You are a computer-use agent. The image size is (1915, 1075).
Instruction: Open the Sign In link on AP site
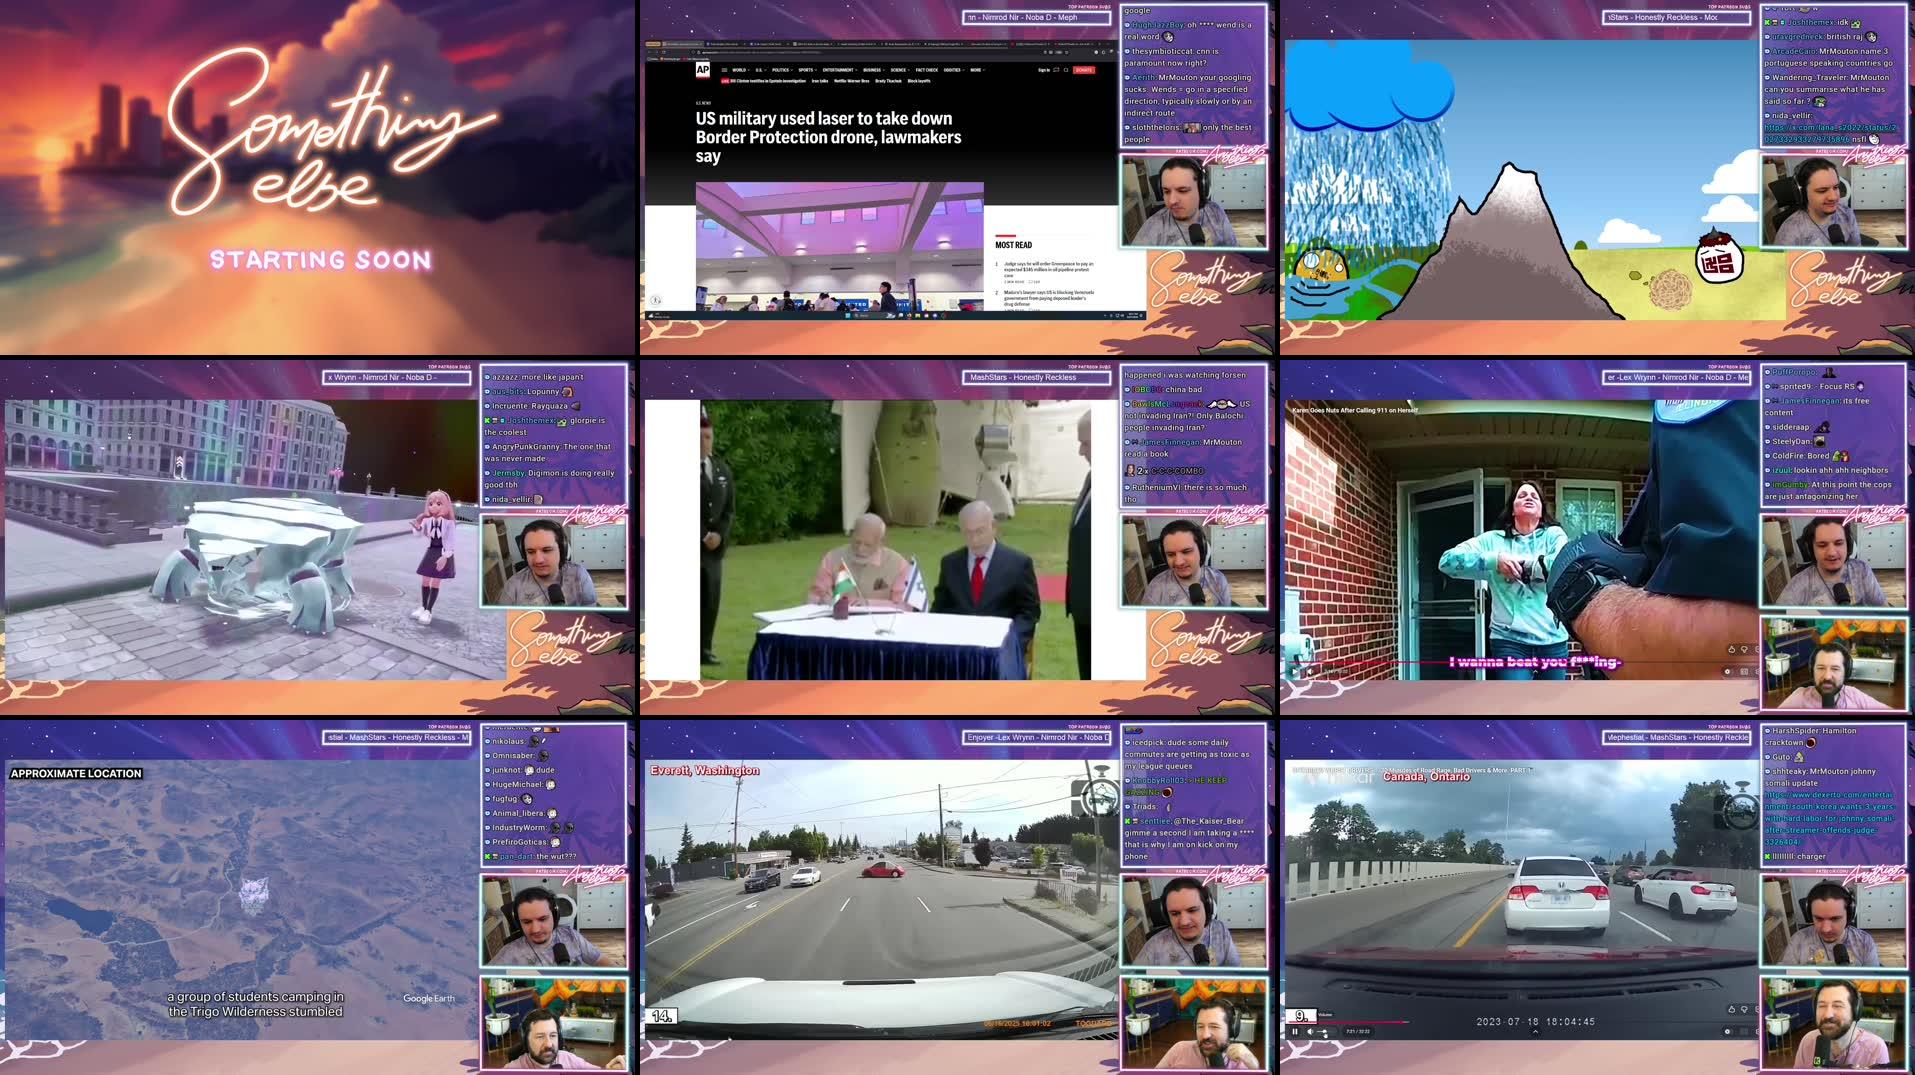[x=1043, y=70]
